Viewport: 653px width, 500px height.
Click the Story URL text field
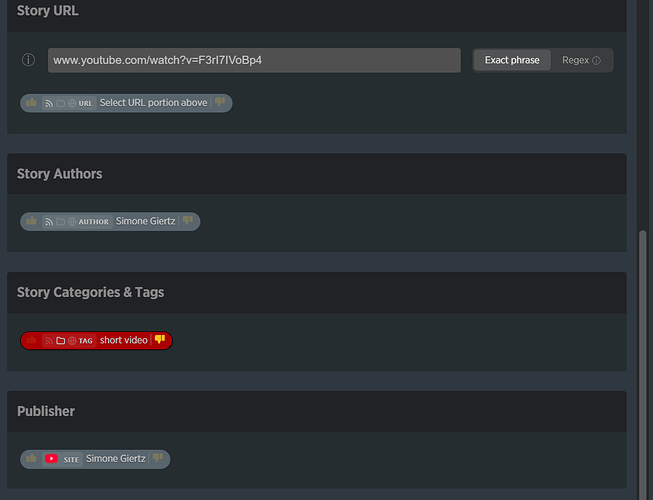click(254, 60)
